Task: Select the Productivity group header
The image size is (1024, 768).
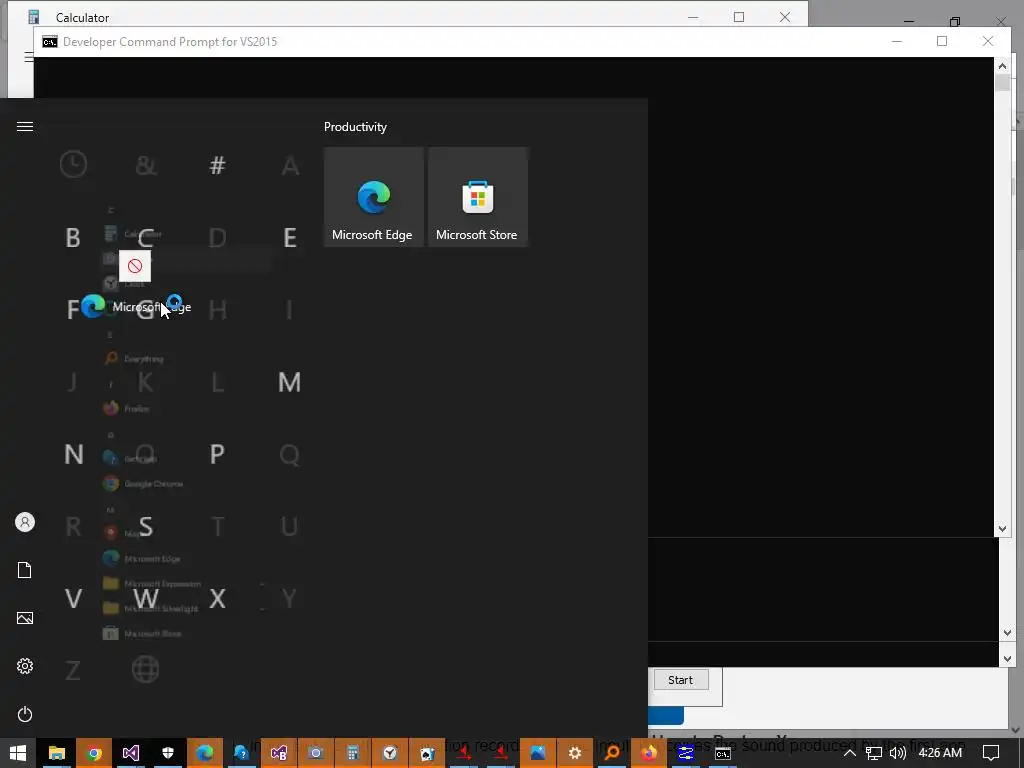Action: (355, 127)
